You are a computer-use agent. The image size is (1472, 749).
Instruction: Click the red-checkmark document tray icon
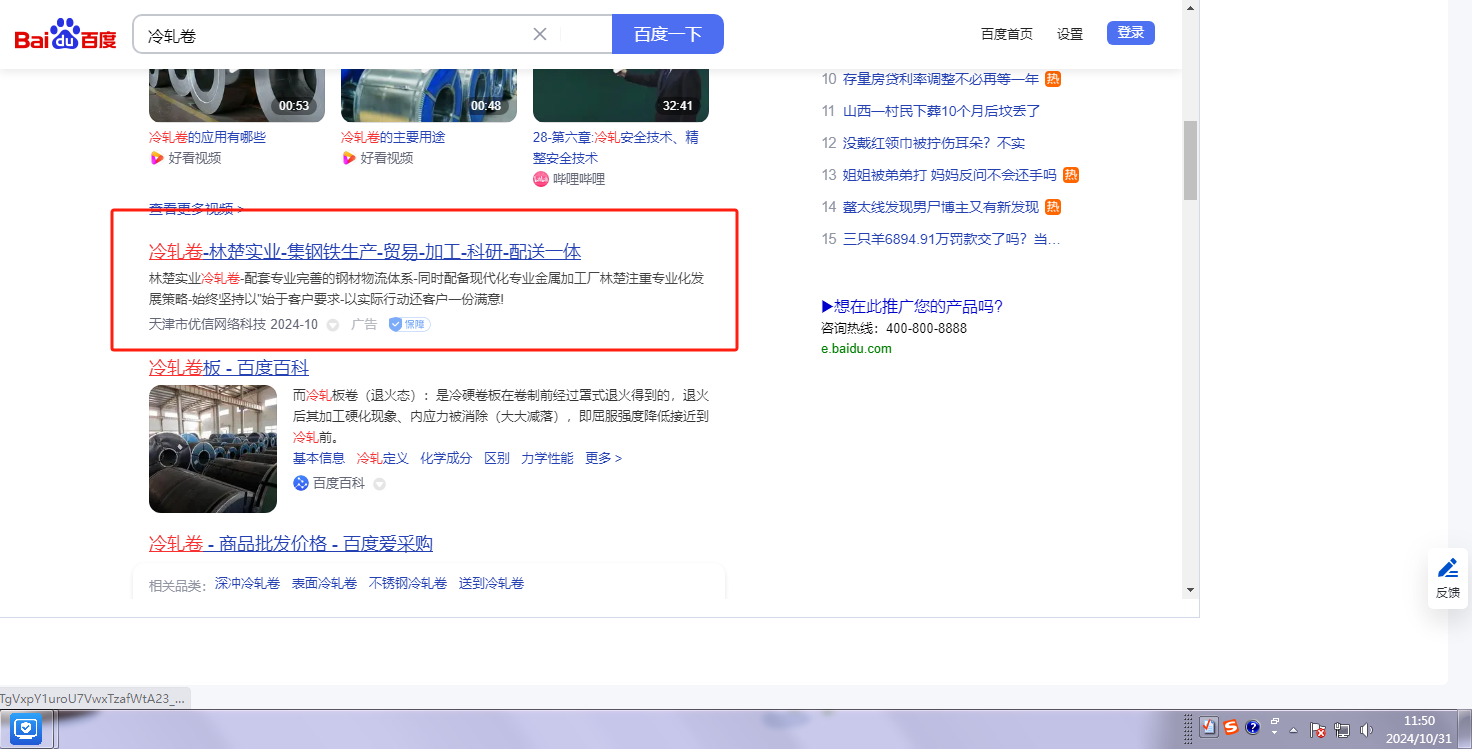[1208, 728]
